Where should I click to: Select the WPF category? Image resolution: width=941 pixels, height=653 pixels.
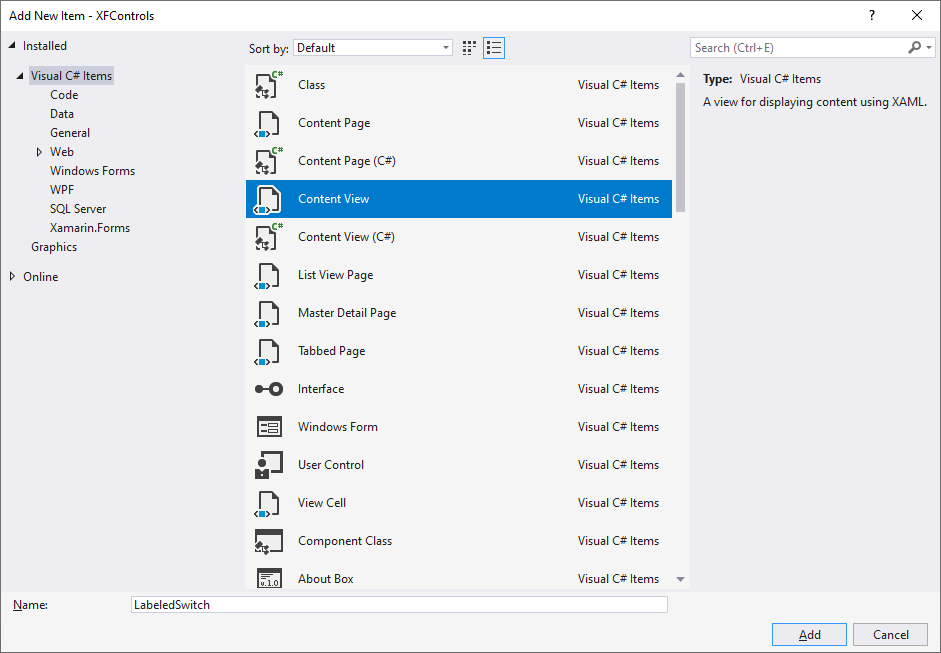(x=62, y=190)
